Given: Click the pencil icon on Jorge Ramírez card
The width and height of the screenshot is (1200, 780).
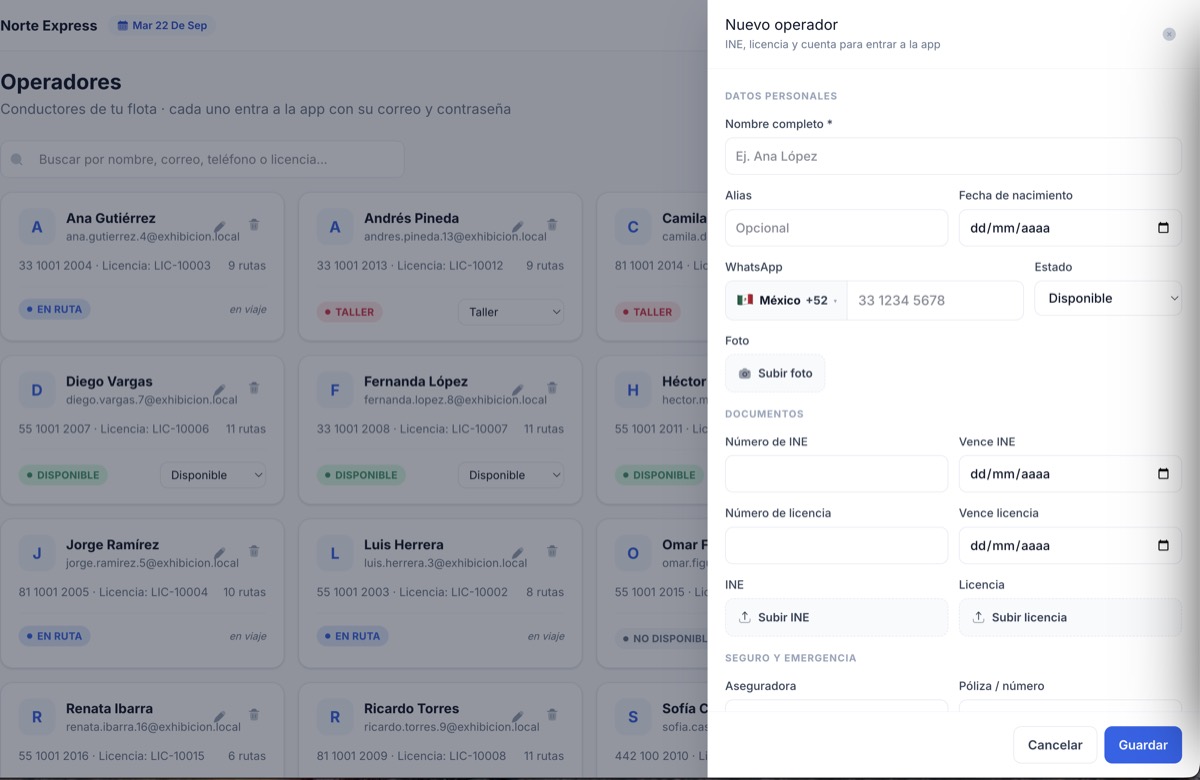Looking at the screenshot, I should (219, 552).
